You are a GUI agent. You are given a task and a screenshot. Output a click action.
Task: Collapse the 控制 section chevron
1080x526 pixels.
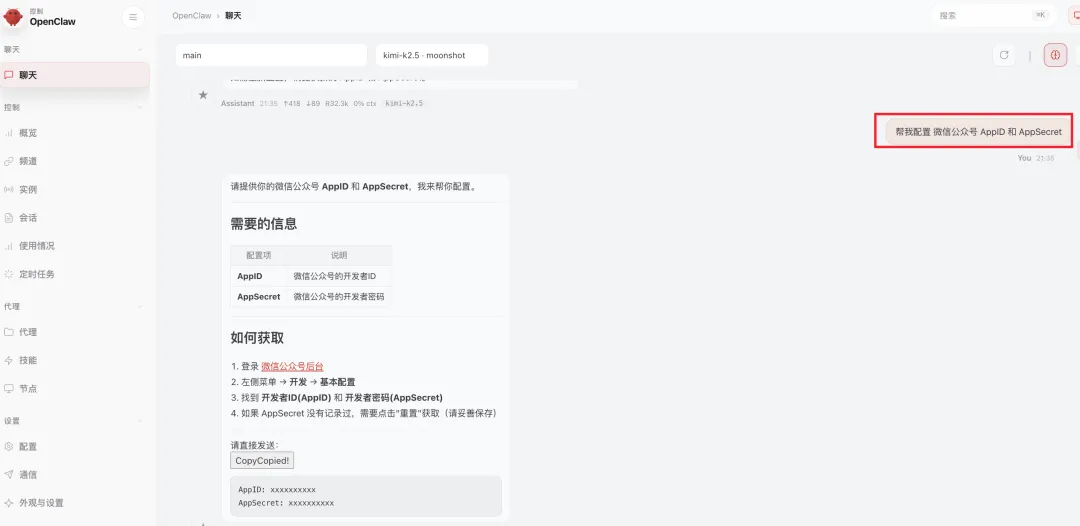click(140, 107)
